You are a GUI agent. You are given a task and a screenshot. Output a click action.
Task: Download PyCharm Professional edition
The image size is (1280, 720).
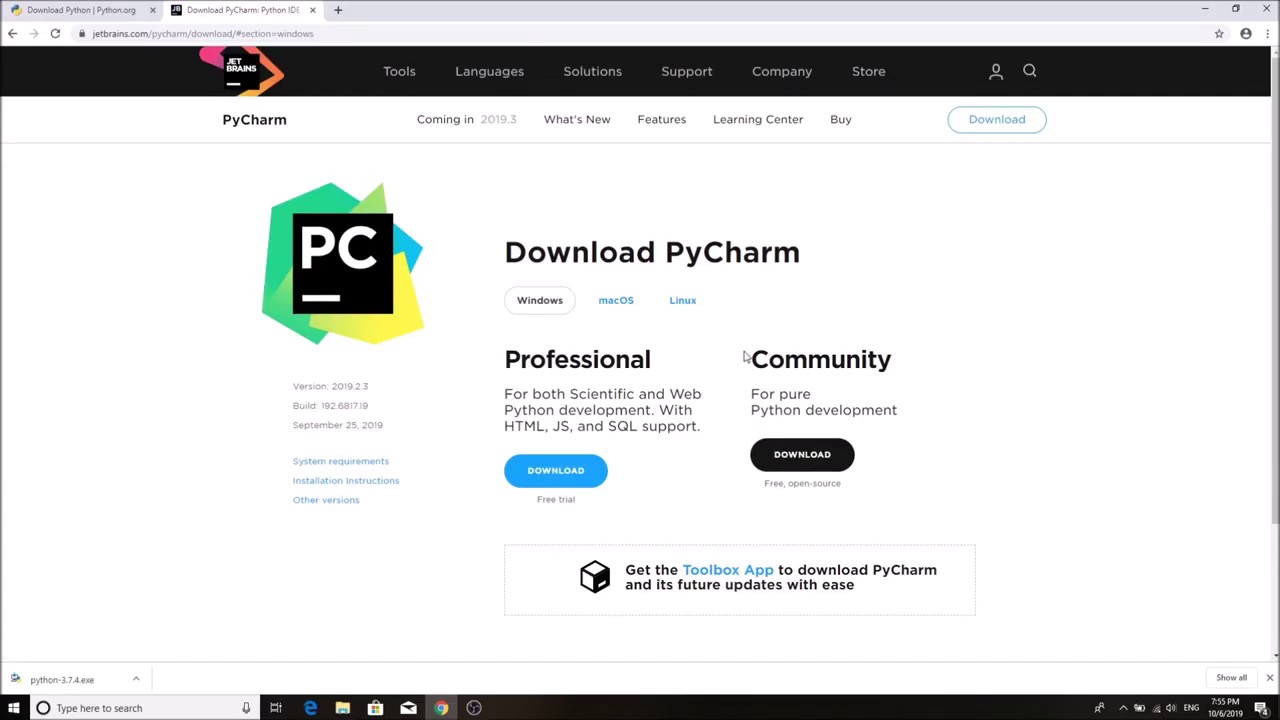coord(556,470)
